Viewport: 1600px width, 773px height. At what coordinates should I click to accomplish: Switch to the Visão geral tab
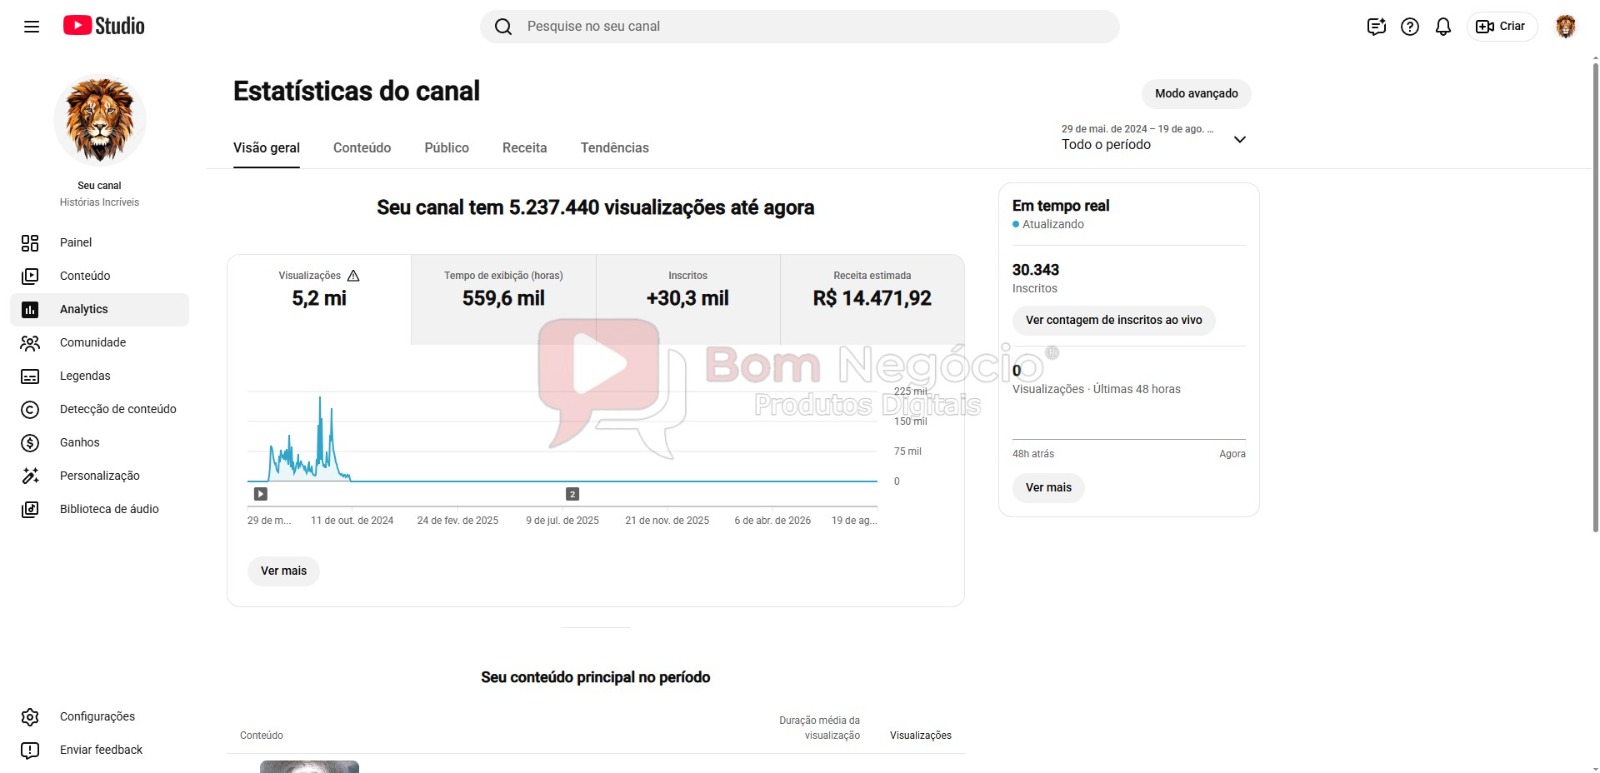click(266, 148)
